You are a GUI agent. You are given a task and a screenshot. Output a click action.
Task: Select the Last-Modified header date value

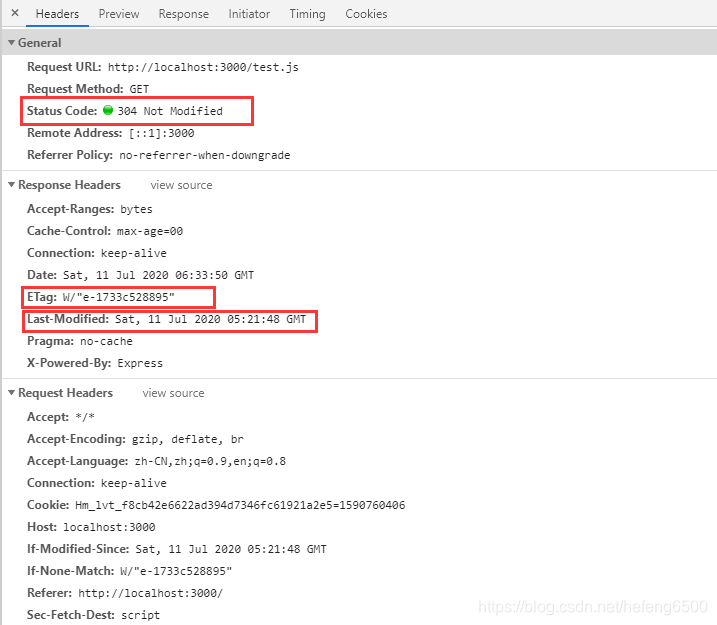(x=210, y=319)
